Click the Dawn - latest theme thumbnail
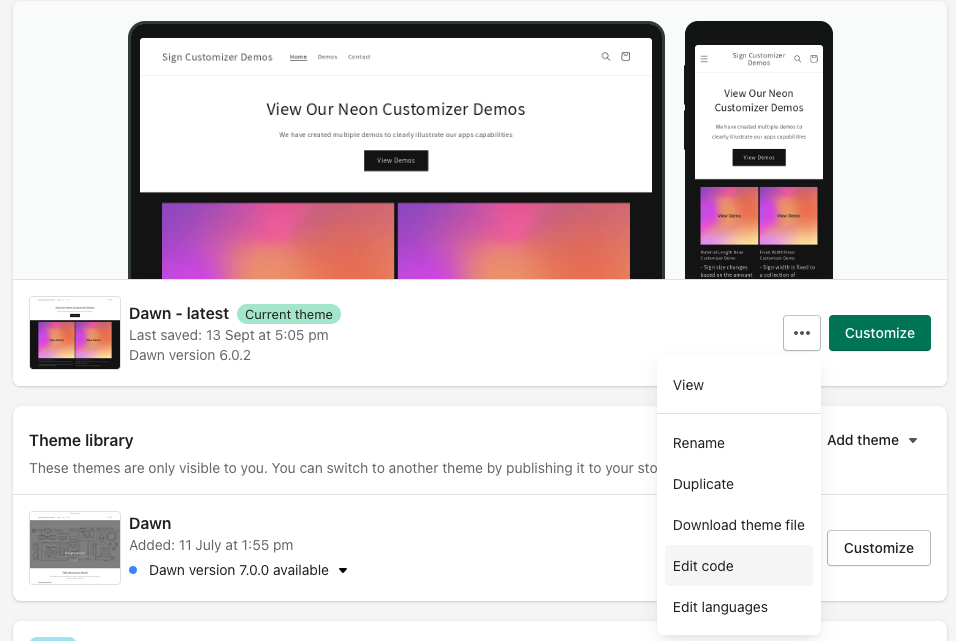This screenshot has width=956, height=641. point(75,333)
